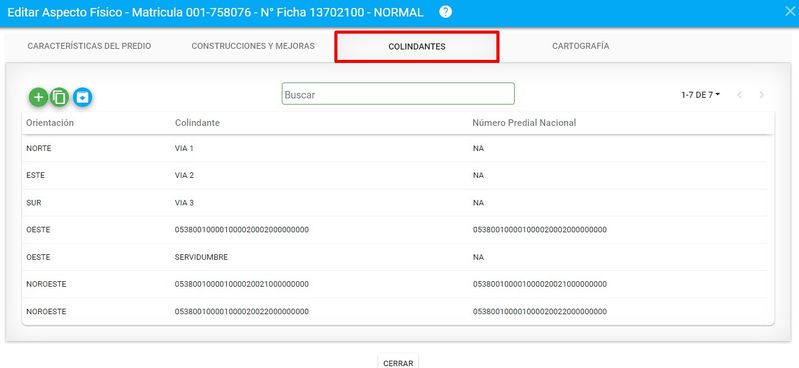
Task: Sort by Orientación column header
Action: (x=50, y=123)
